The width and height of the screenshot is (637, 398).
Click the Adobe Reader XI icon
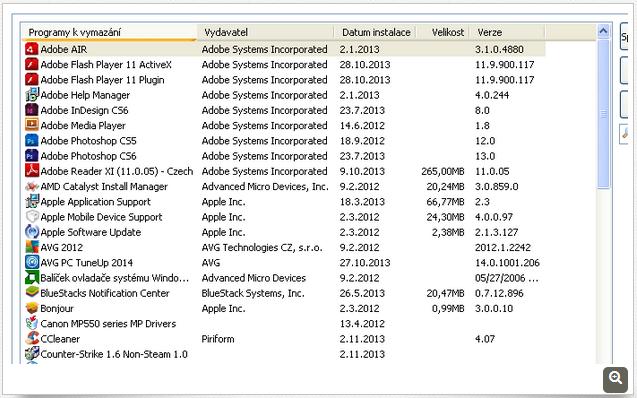[32, 171]
